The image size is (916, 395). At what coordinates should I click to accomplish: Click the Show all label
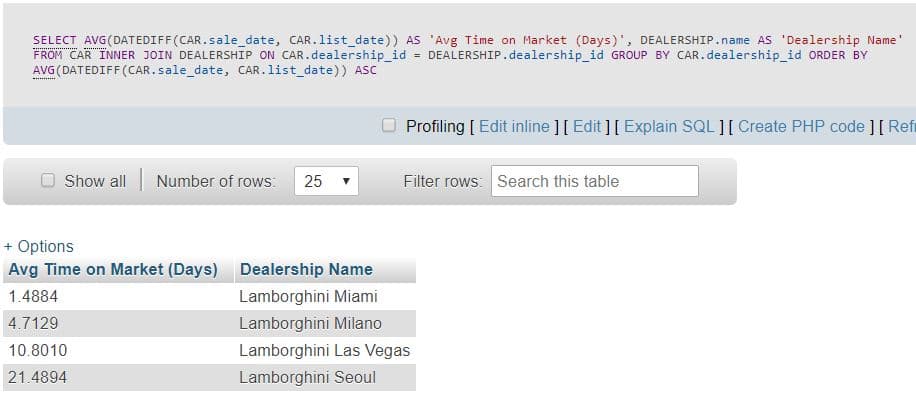(95, 181)
